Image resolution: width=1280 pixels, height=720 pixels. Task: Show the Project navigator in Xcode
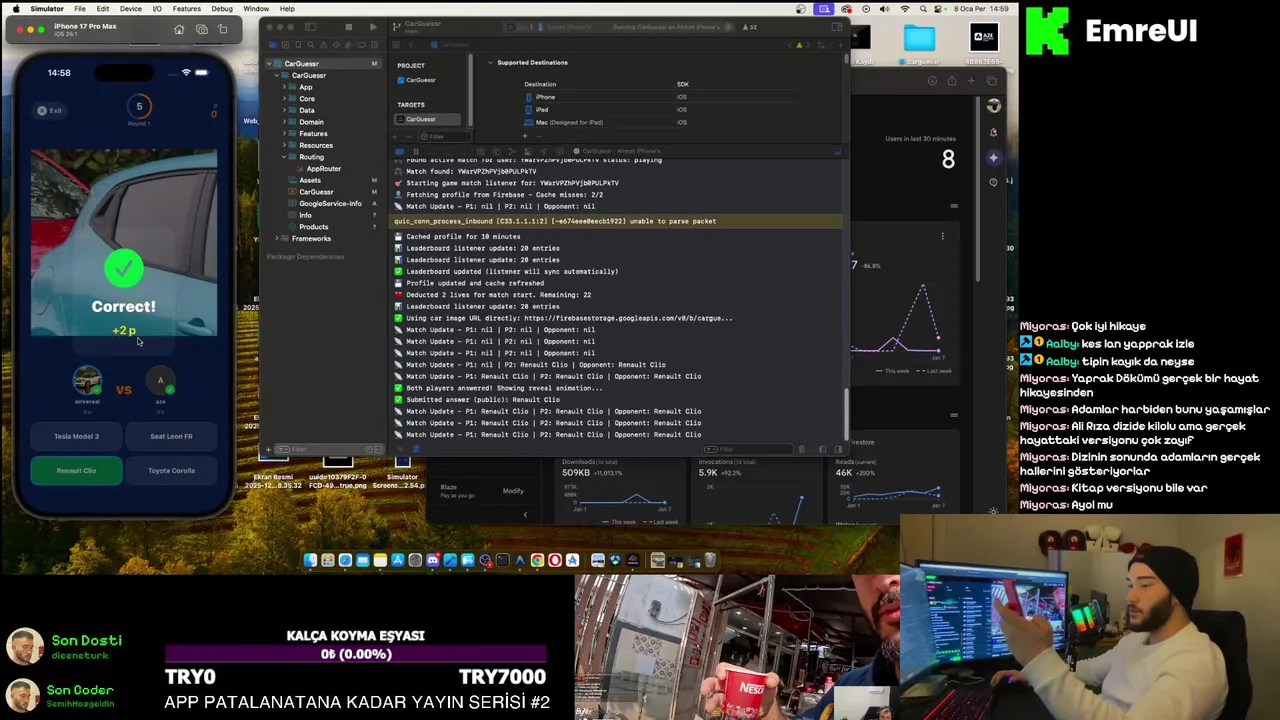(273, 45)
